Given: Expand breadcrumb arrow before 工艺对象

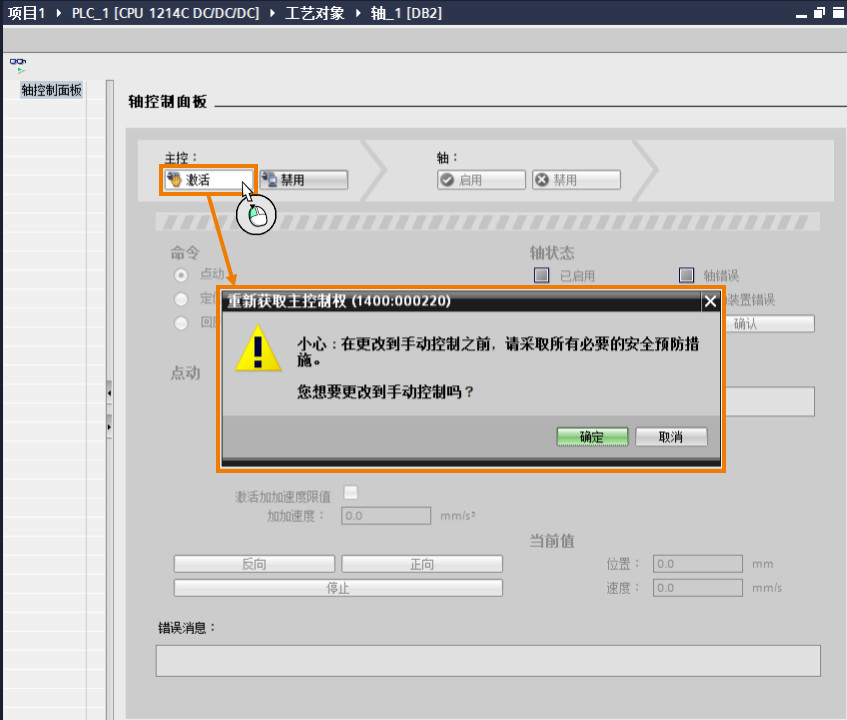Looking at the screenshot, I should coord(273,13).
